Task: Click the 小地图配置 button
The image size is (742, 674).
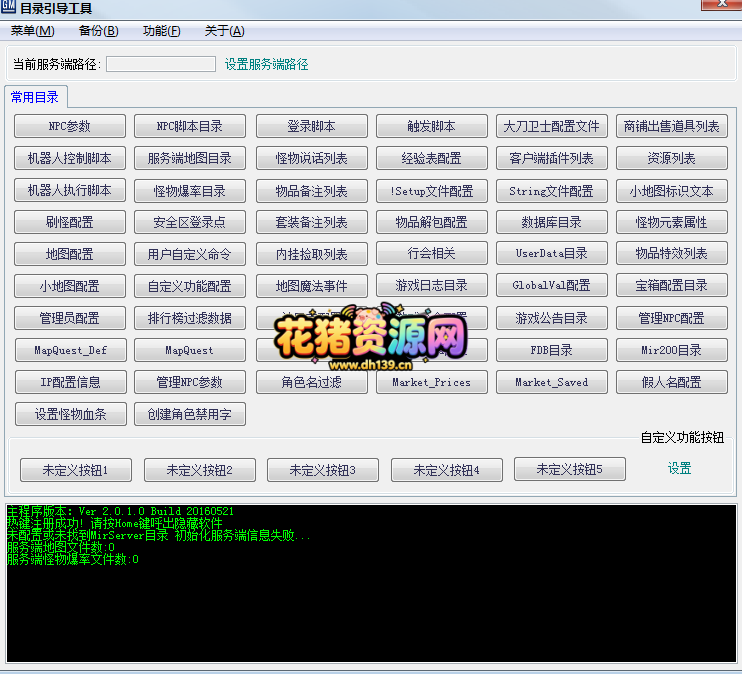Action: click(70, 286)
